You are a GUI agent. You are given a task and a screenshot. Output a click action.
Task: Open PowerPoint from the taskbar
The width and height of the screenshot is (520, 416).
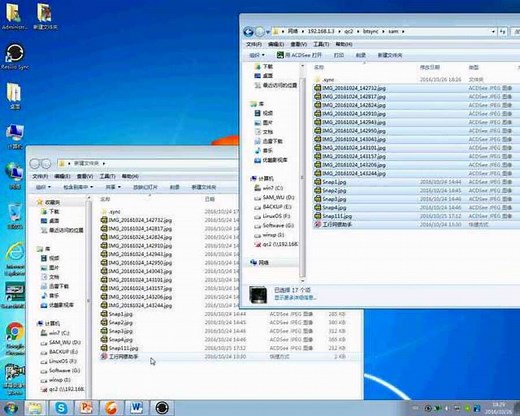click(86, 408)
